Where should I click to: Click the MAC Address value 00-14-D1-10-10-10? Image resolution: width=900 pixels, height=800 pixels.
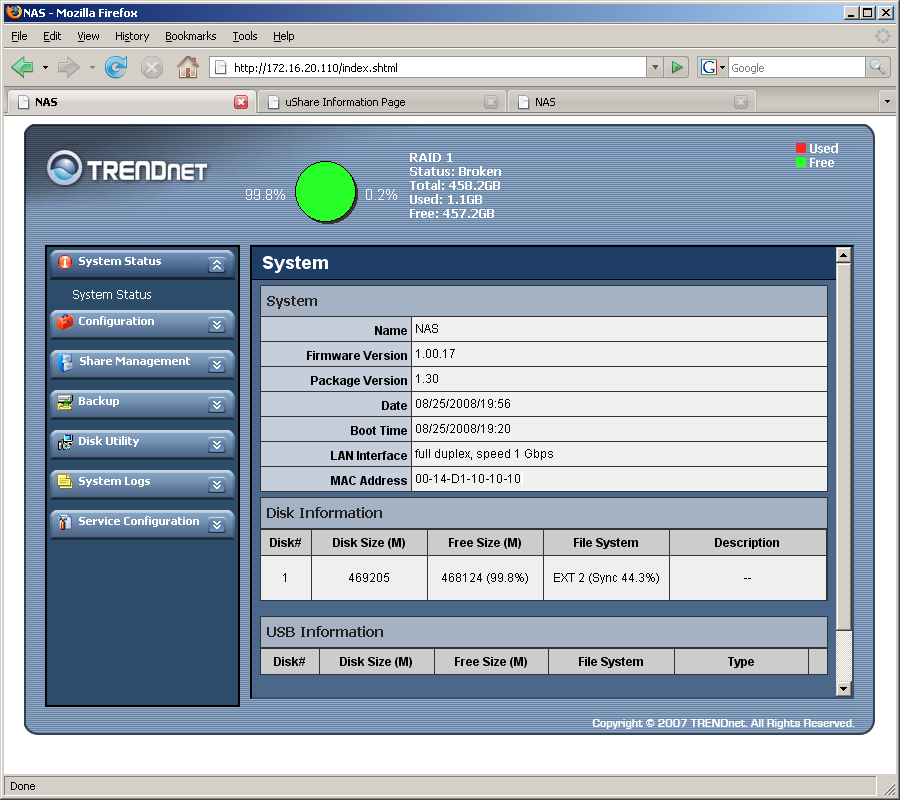(468, 479)
